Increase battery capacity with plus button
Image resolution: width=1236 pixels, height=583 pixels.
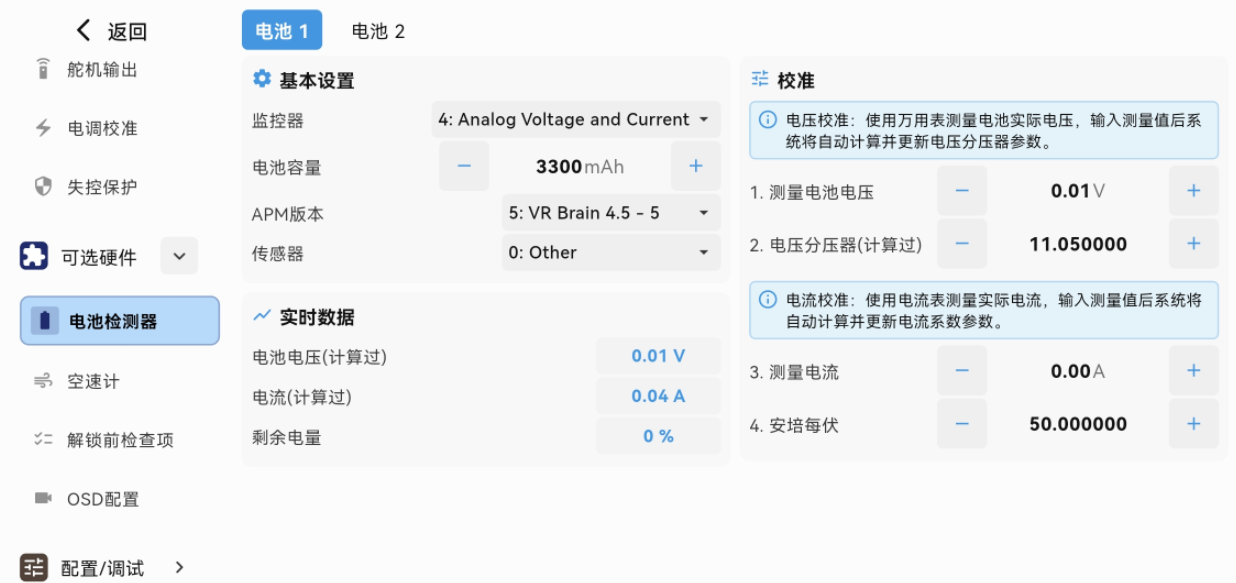(x=696, y=167)
